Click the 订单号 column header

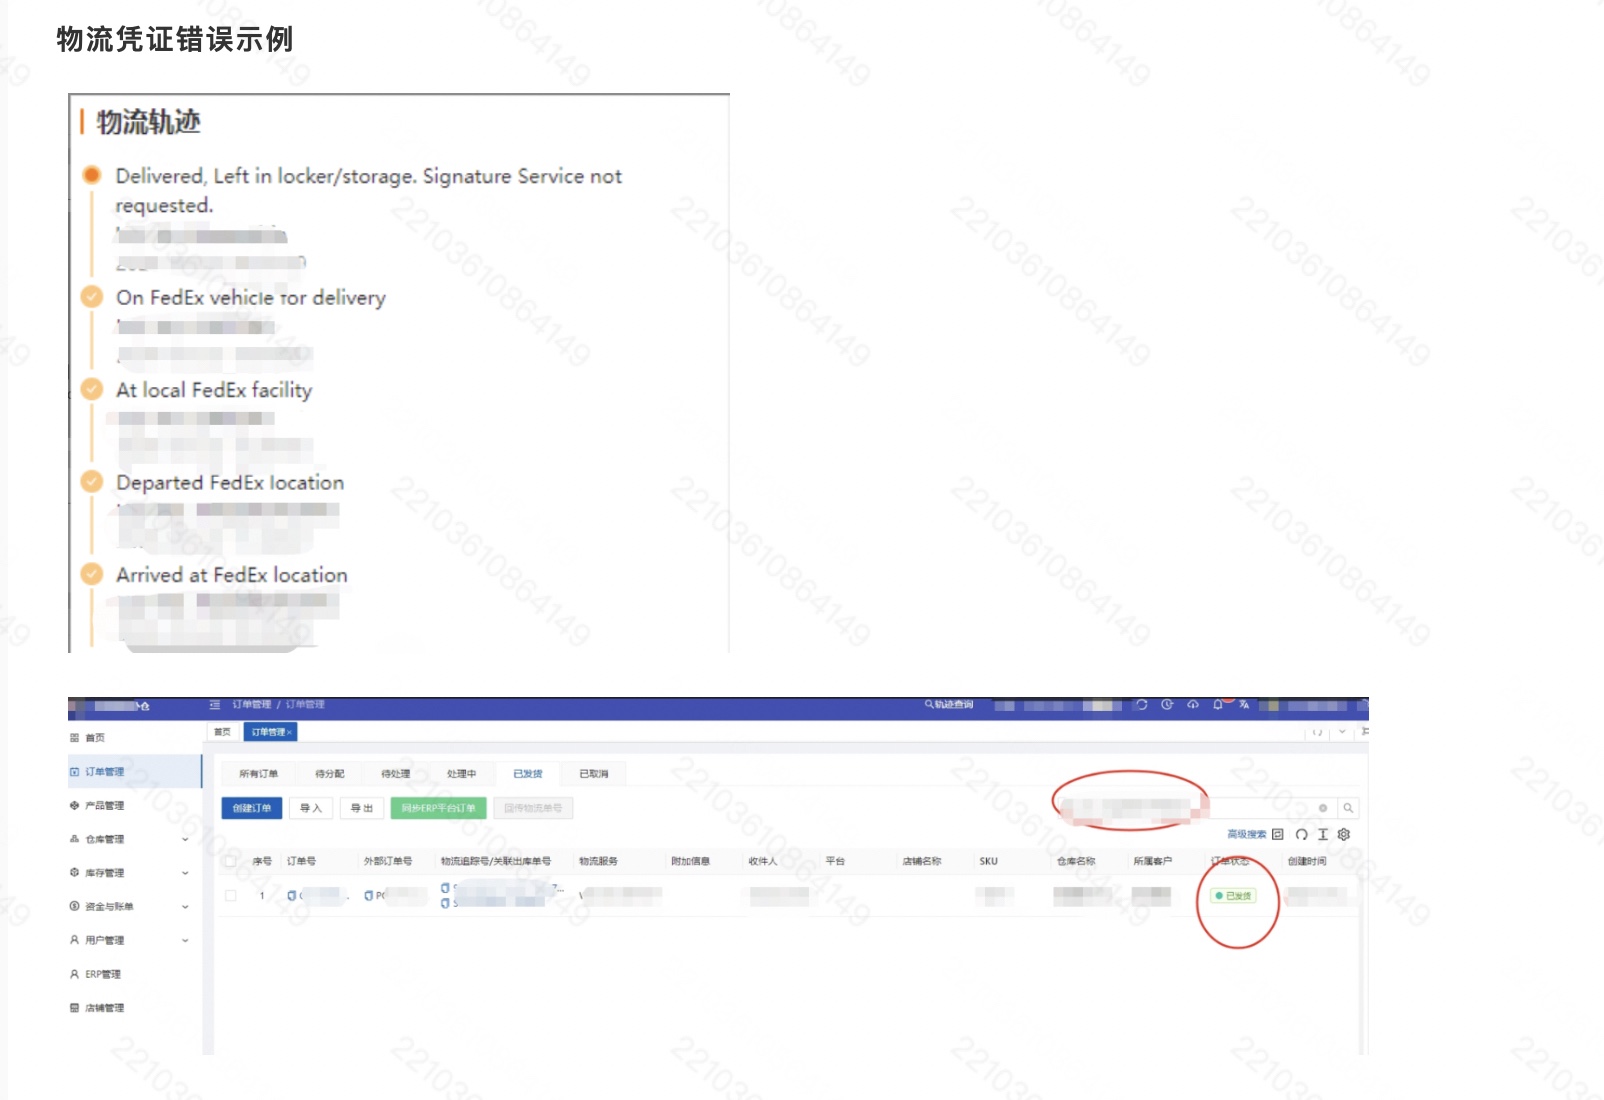click(x=302, y=861)
